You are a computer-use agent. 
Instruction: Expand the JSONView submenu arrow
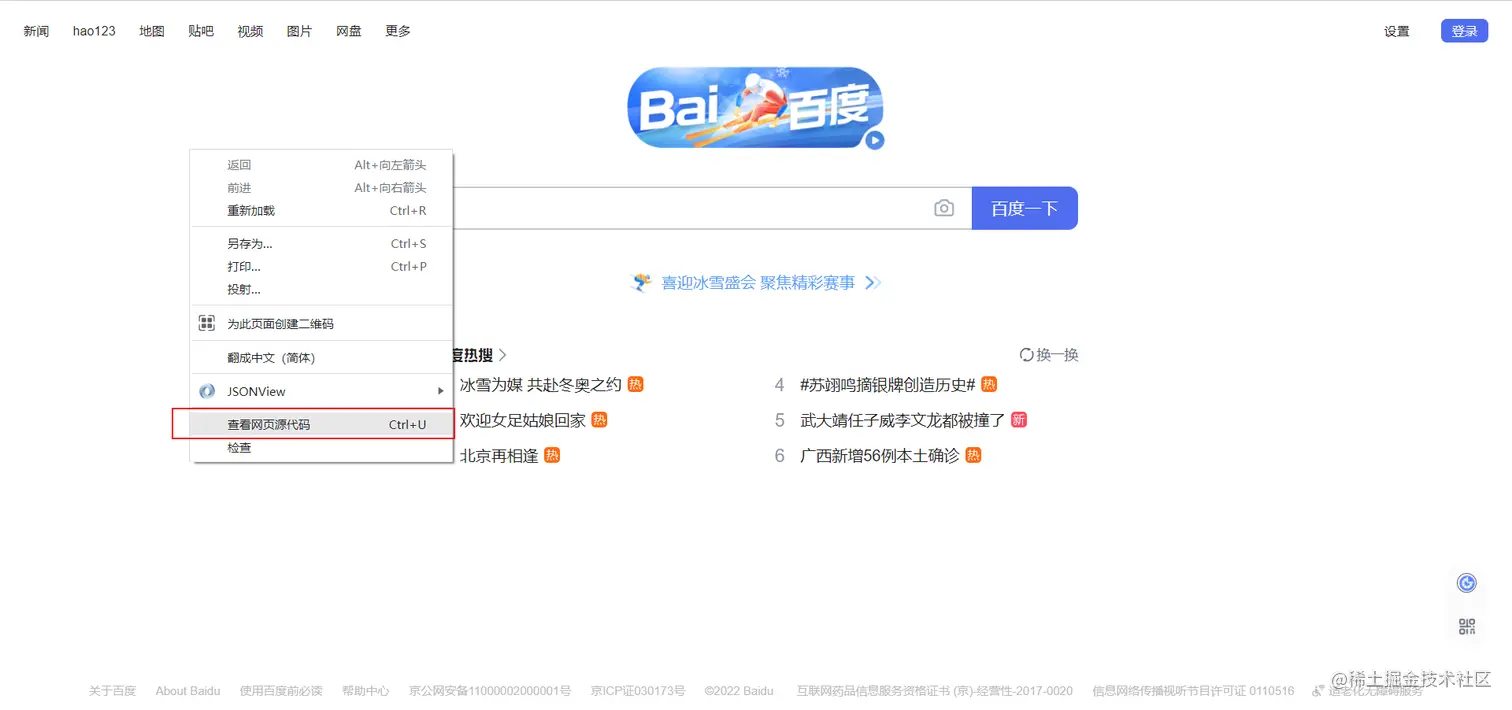pyautogui.click(x=440, y=391)
